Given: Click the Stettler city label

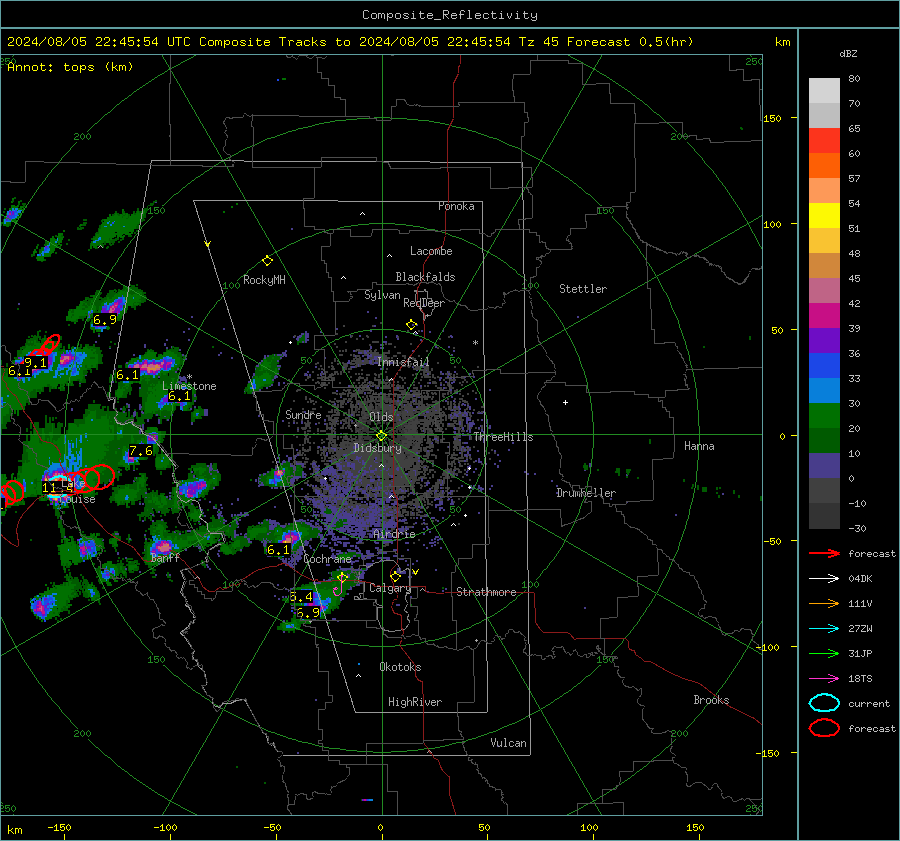Looking at the screenshot, I should click(583, 289).
